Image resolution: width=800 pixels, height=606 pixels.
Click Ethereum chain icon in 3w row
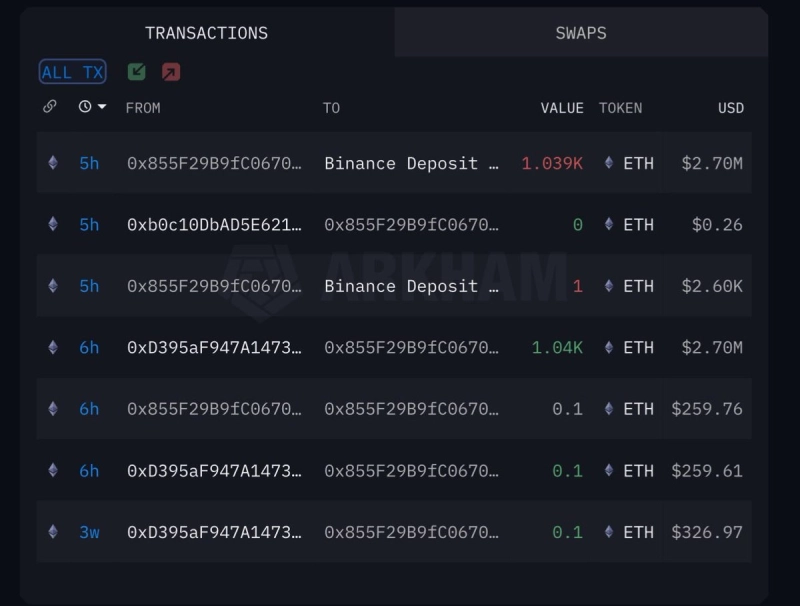53,532
